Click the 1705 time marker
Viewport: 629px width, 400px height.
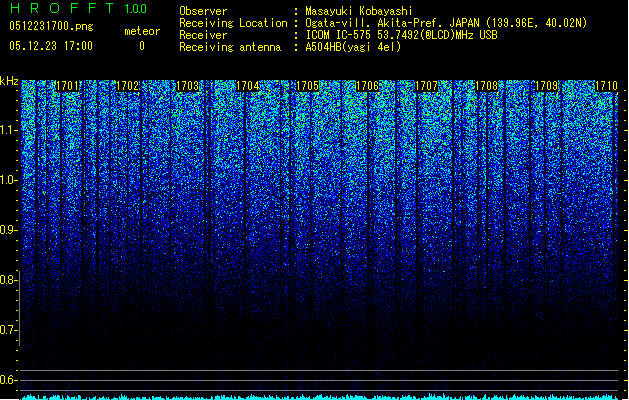(307, 86)
